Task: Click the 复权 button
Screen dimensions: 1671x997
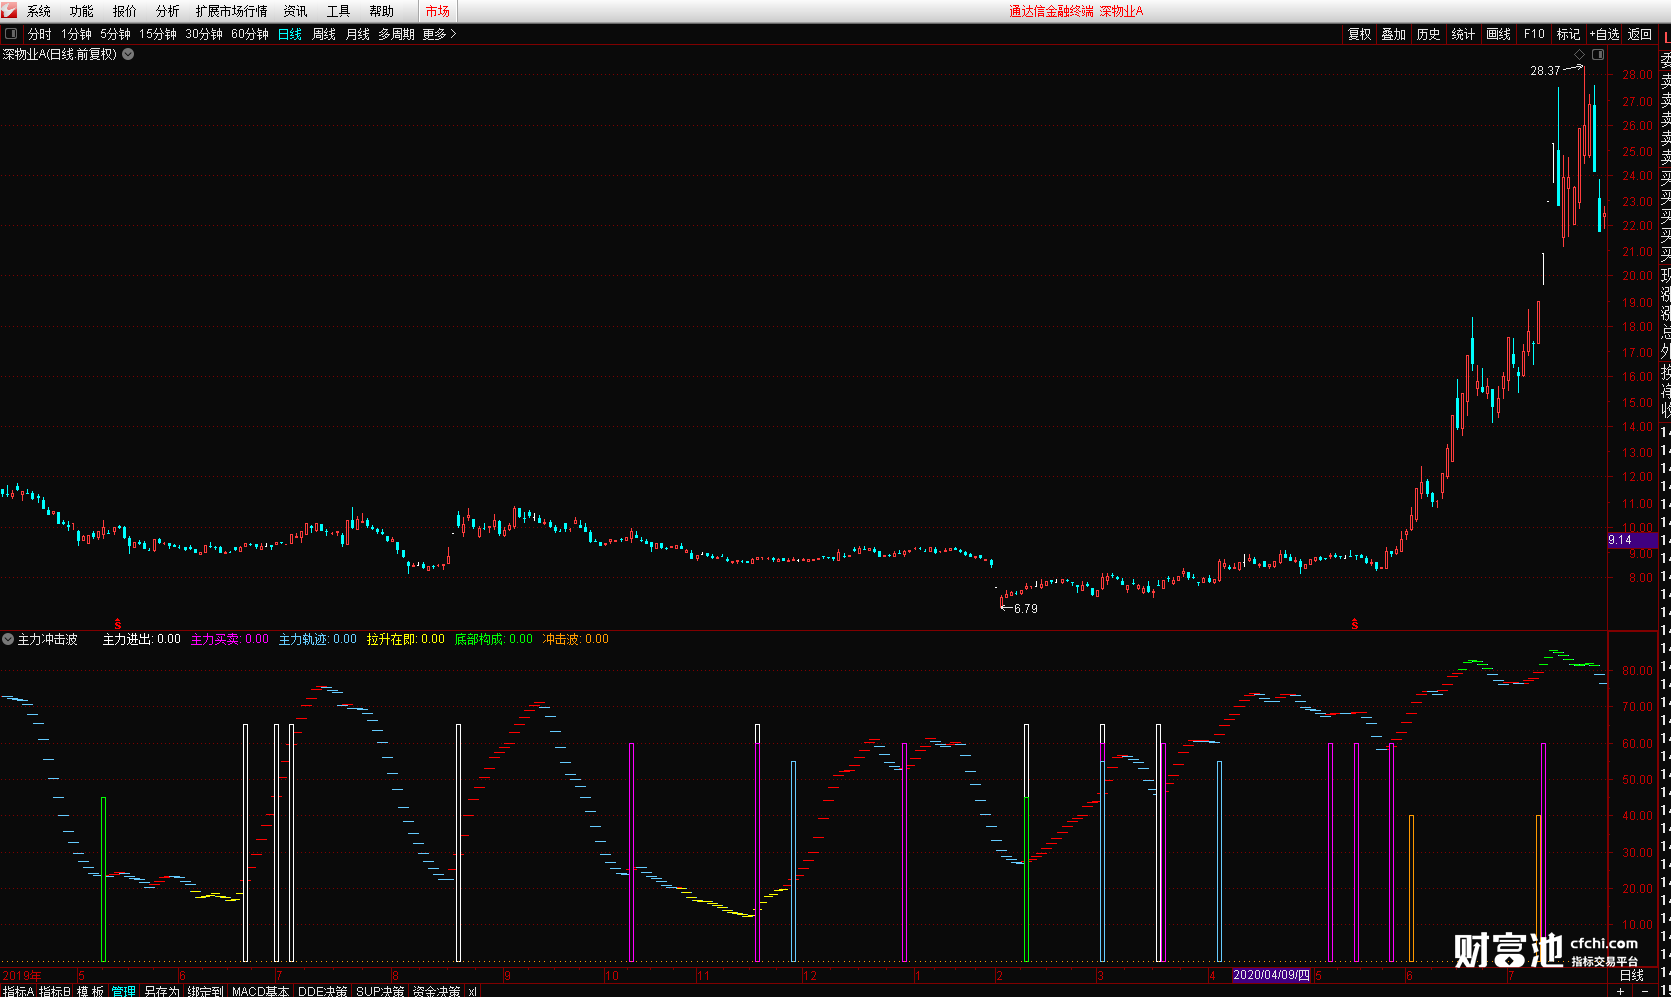Action: (x=1360, y=34)
